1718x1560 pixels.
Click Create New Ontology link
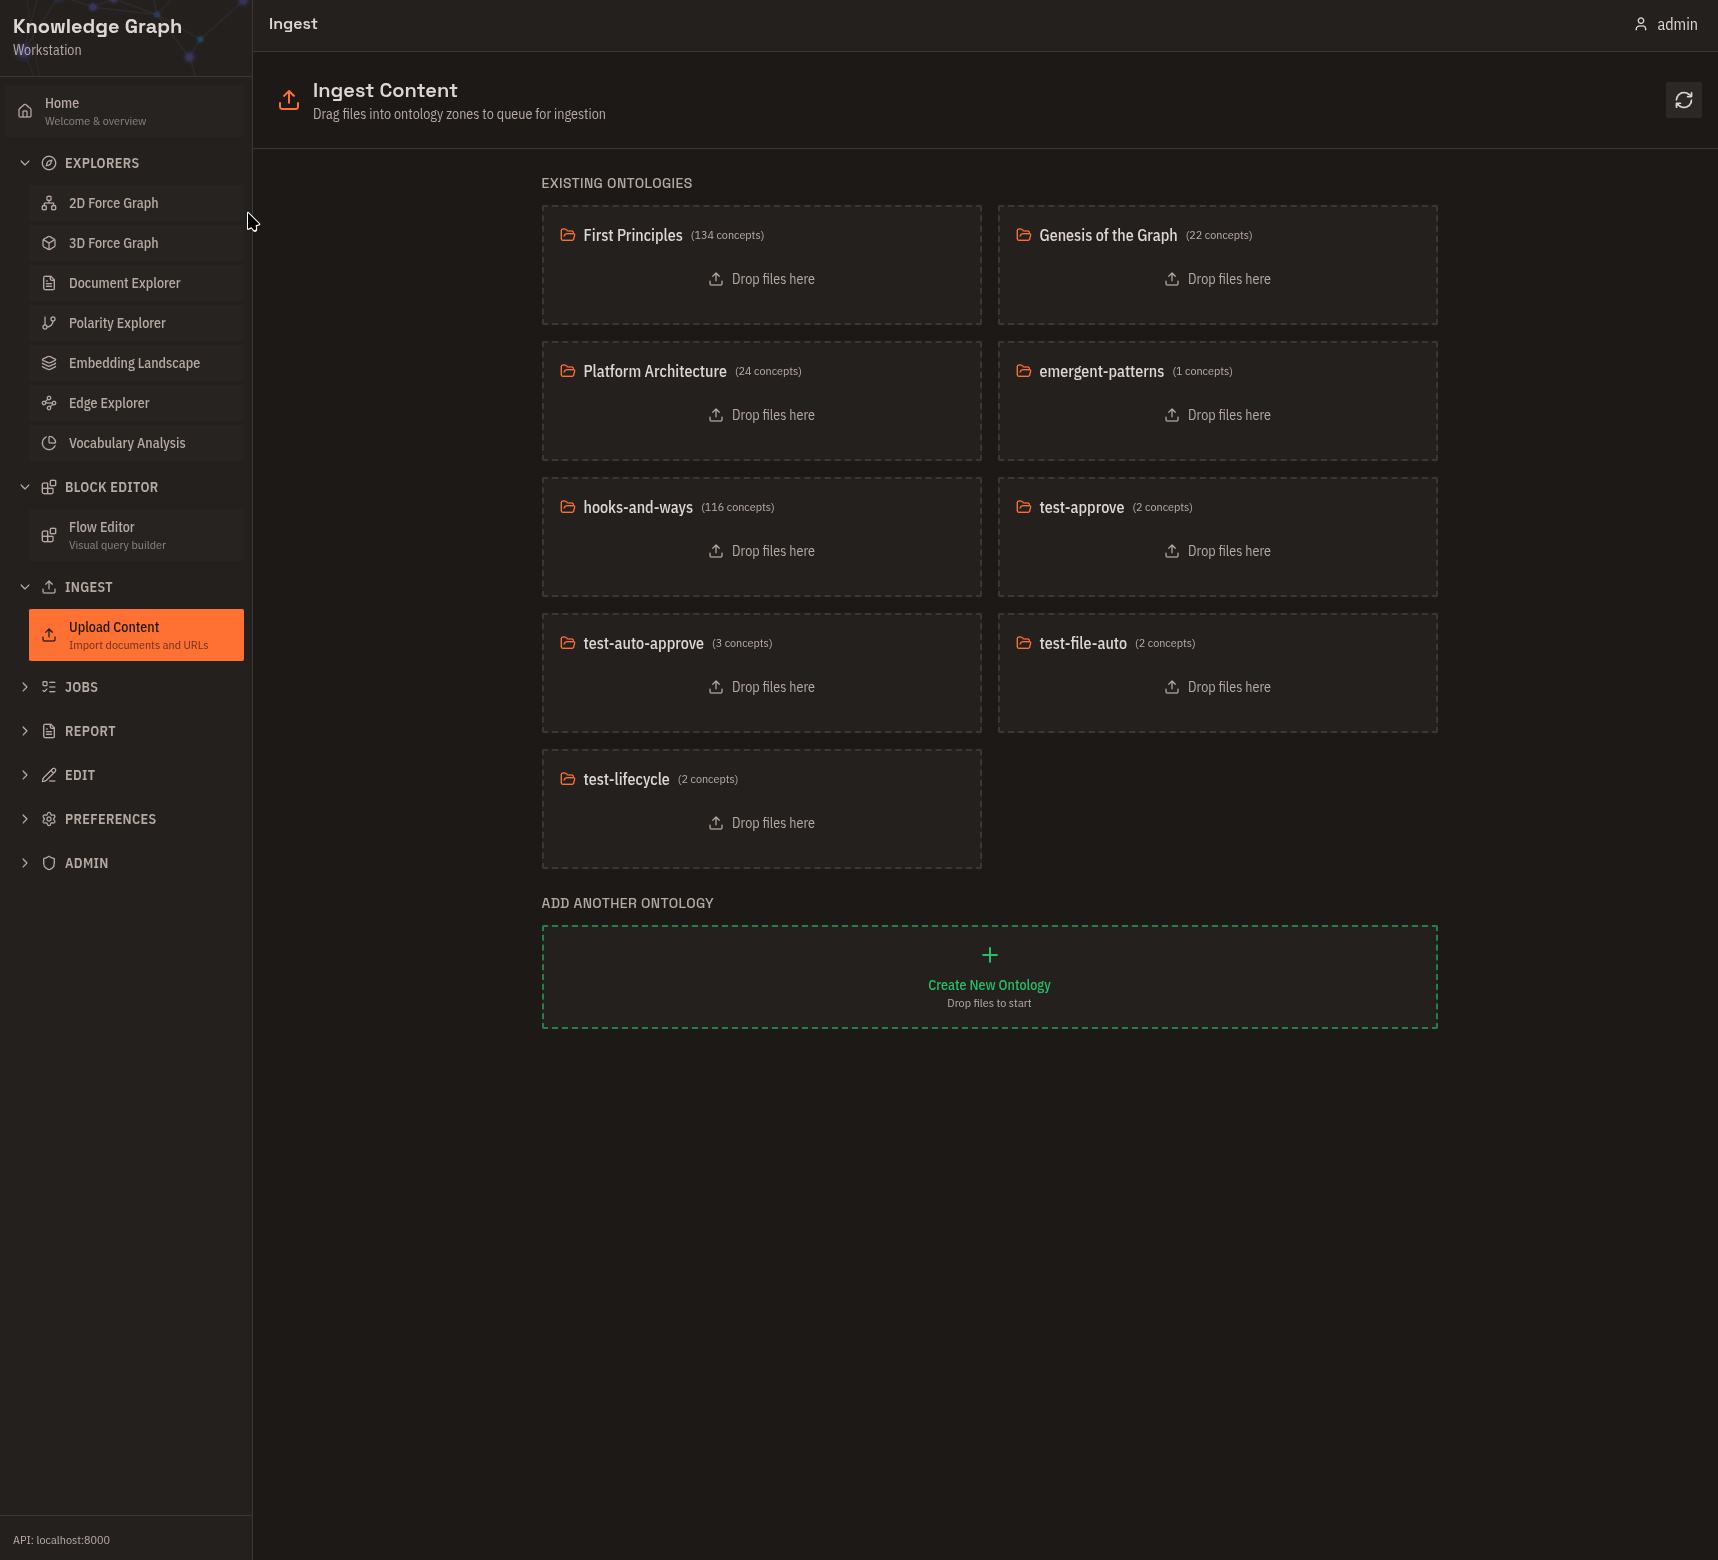989,985
